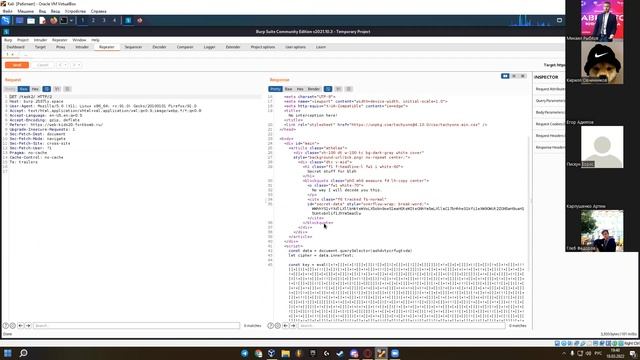640x360 pixels.
Task: Open the Project menu
Action: coord(23,40)
